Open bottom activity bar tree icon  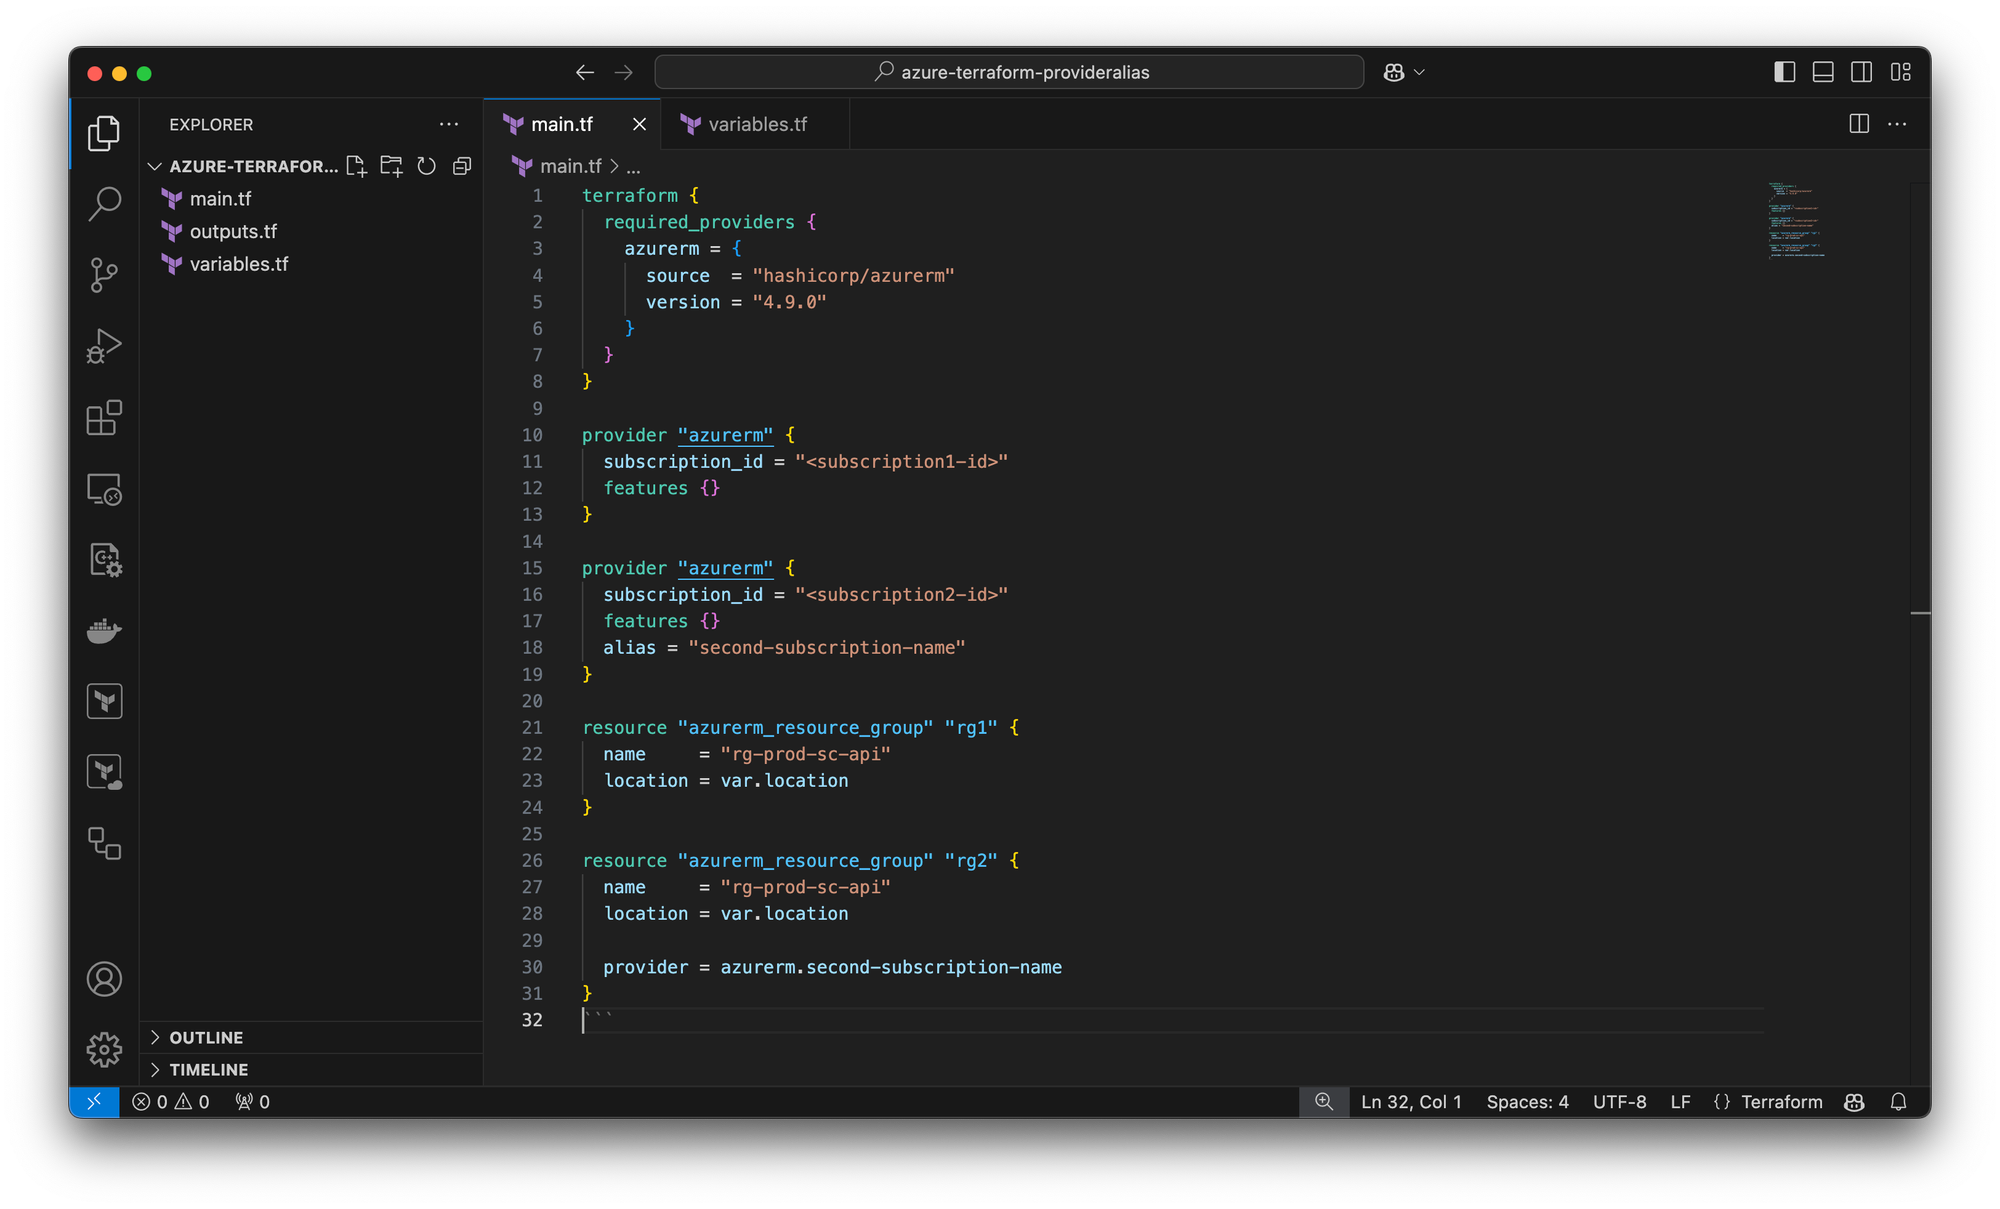tap(104, 843)
